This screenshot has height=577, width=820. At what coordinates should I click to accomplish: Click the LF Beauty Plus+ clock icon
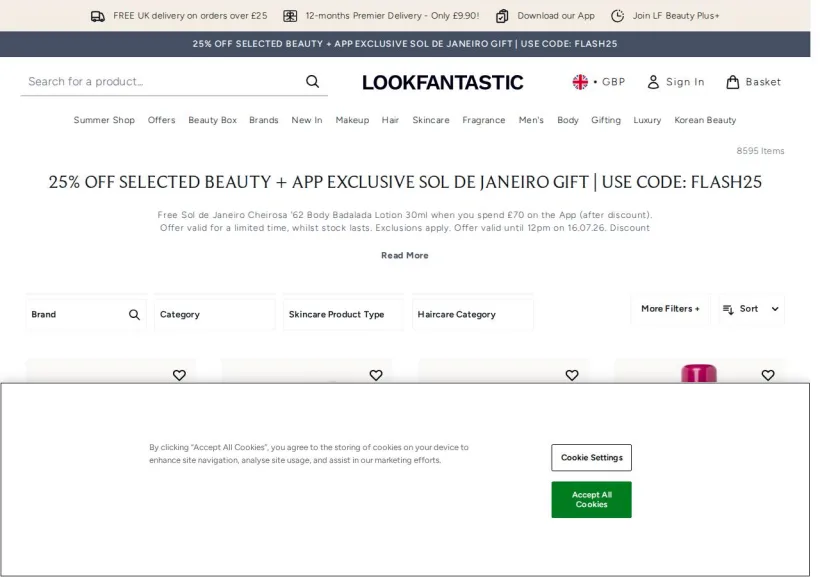618,16
